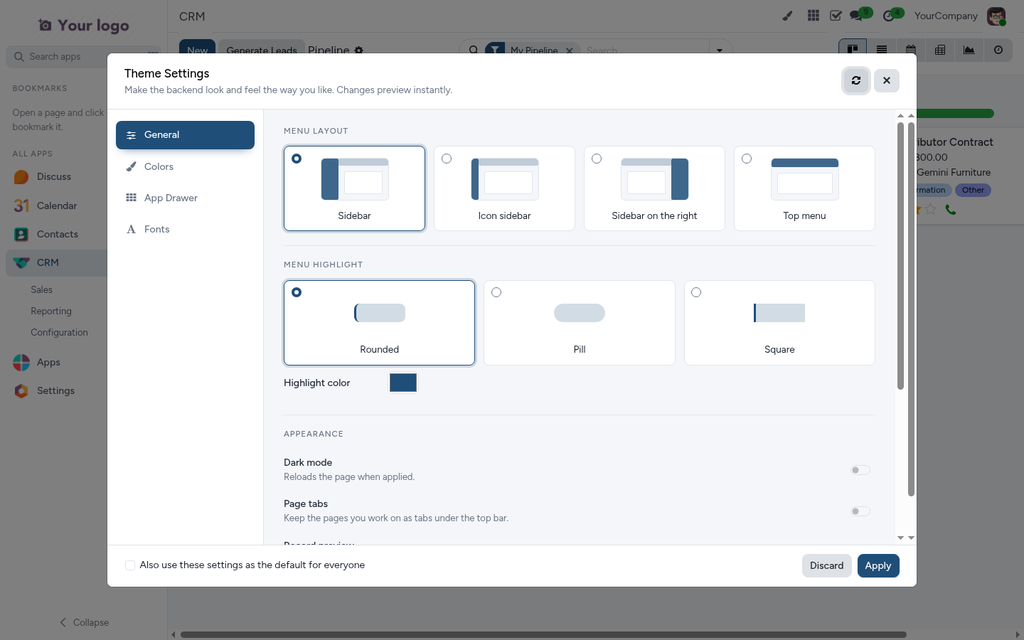Check 'Also use these settings as the default for everyone'
The width and height of the screenshot is (1024, 640).
tap(130, 565)
